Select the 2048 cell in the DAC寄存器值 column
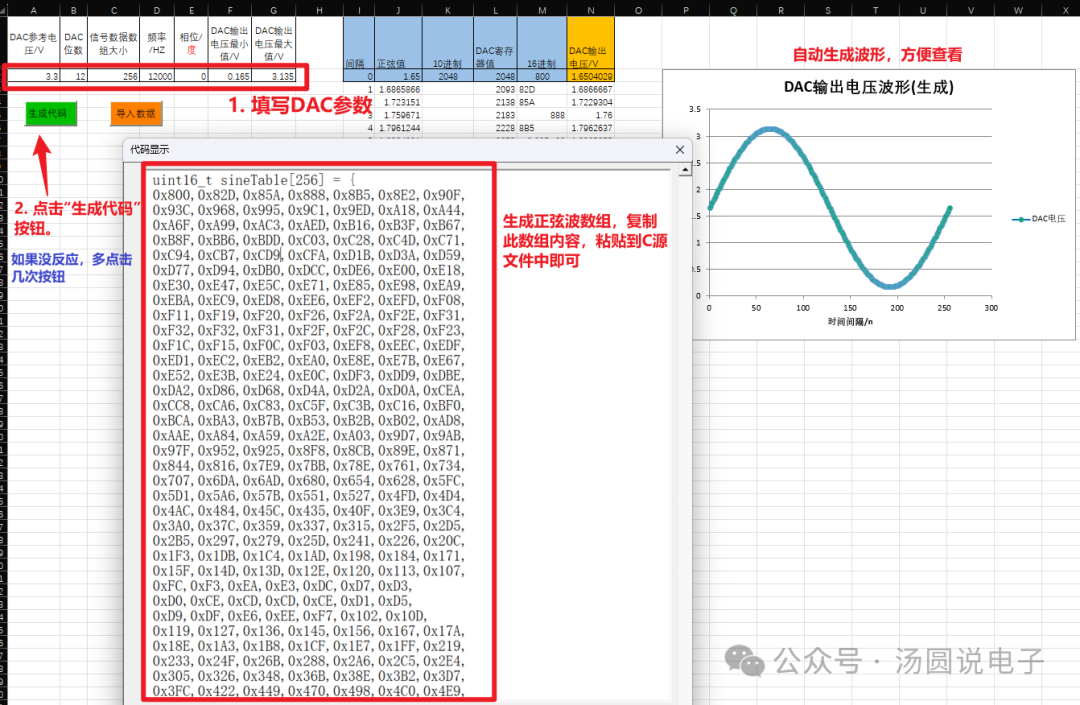Viewport: 1080px width, 705px height. click(x=495, y=76)
